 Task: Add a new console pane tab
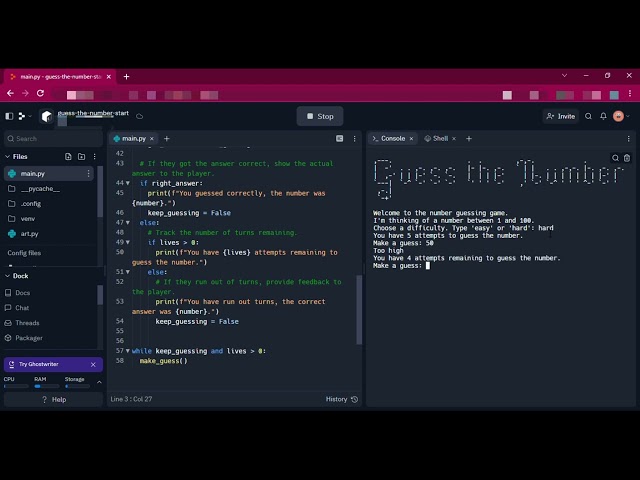[469, 139]
